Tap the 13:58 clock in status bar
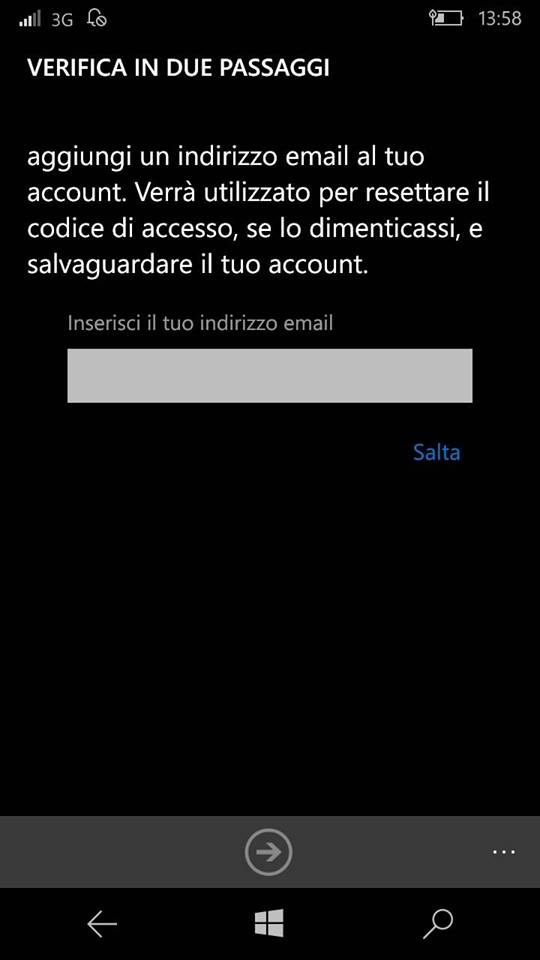Viewport: 540px width, 960px height. [500, 18]
